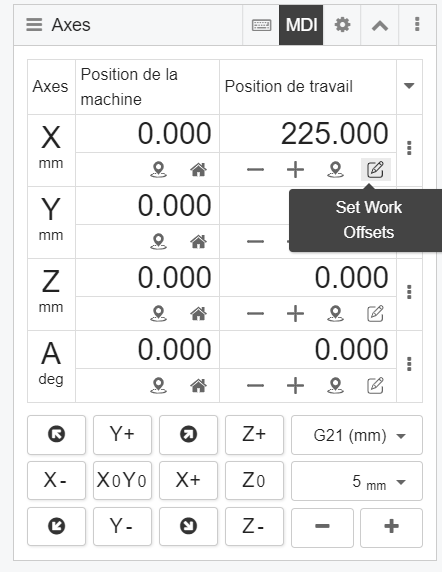Open Axes widget settings gear
Screen dimensions: 442x572
342,25
